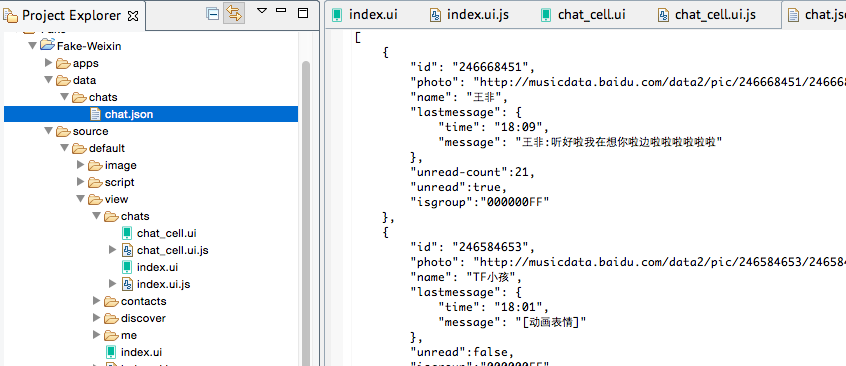This screenshot has width=846, height=366.
Task: Collapse the default folder arrow
Action: pos(65,148)
